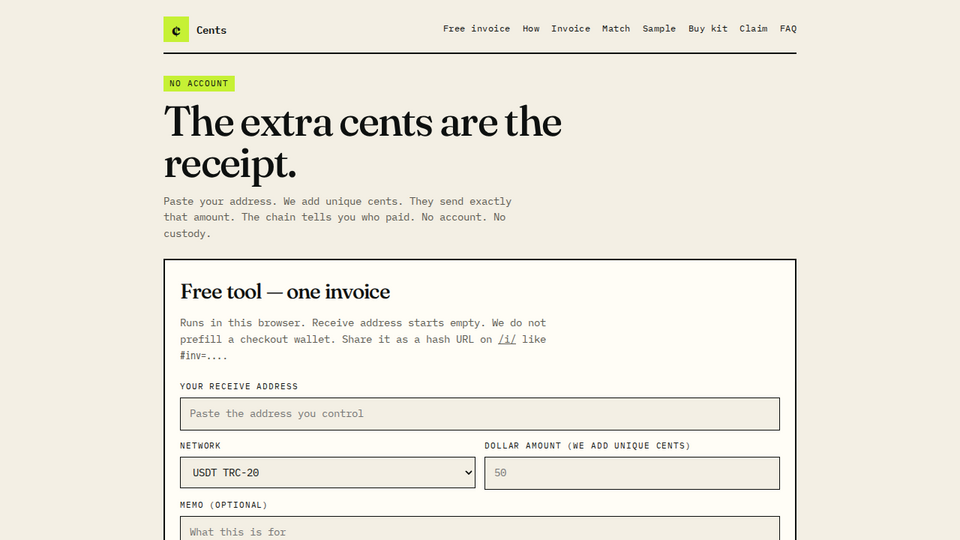This screenshot has width=960, height=540.
Task: Open the Free invoice nav link
Action: pos(476,29)
